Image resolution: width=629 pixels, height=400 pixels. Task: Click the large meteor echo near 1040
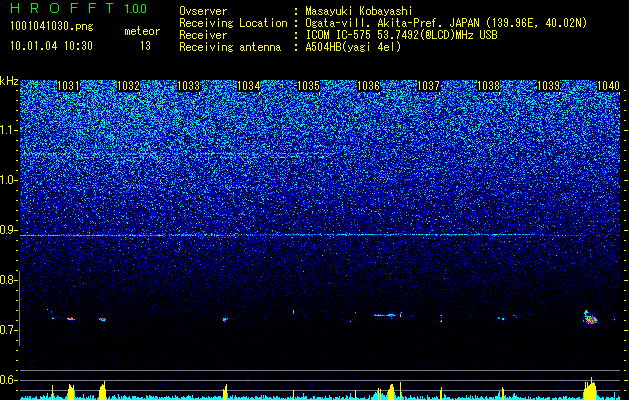point(590,317)
